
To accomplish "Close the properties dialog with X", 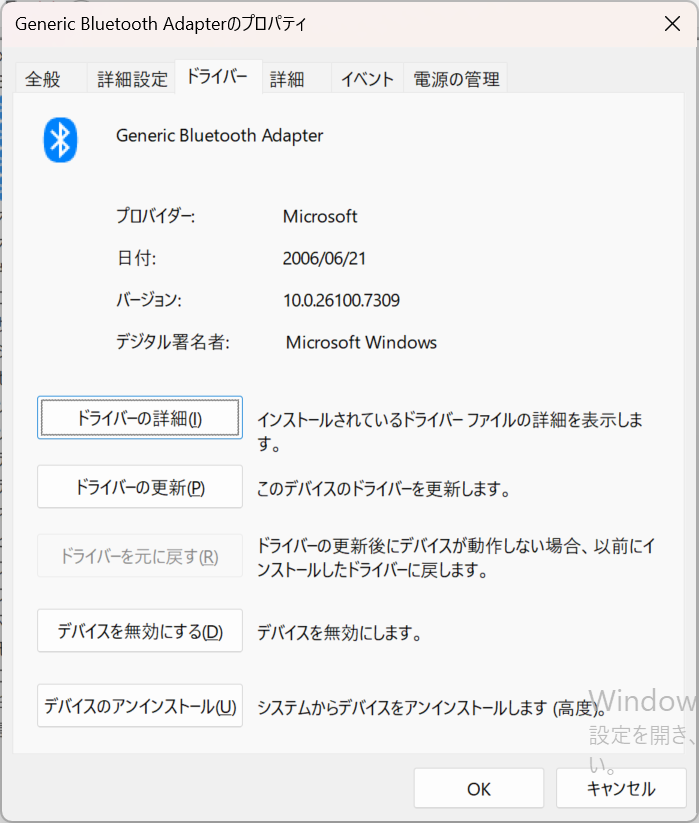I will pos(672,24).
